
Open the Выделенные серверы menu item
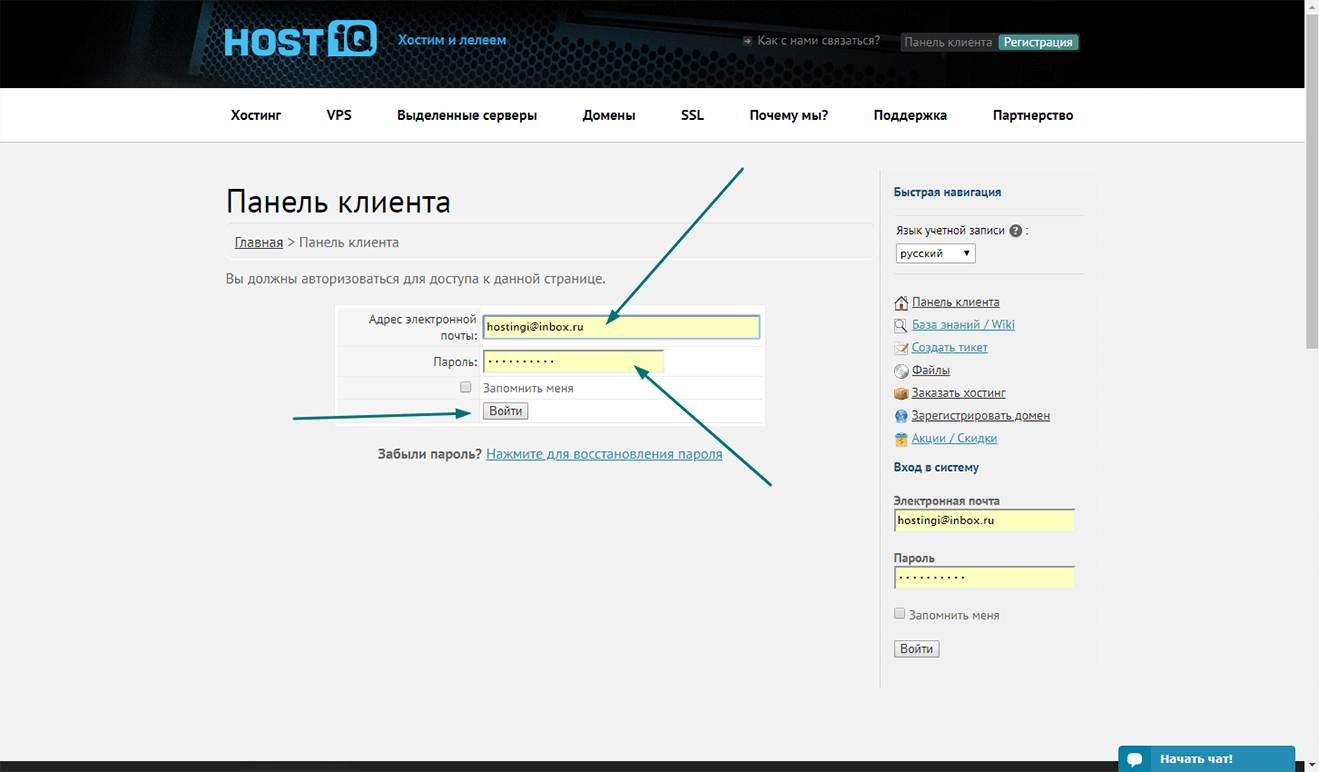click(x=467, y=115)
